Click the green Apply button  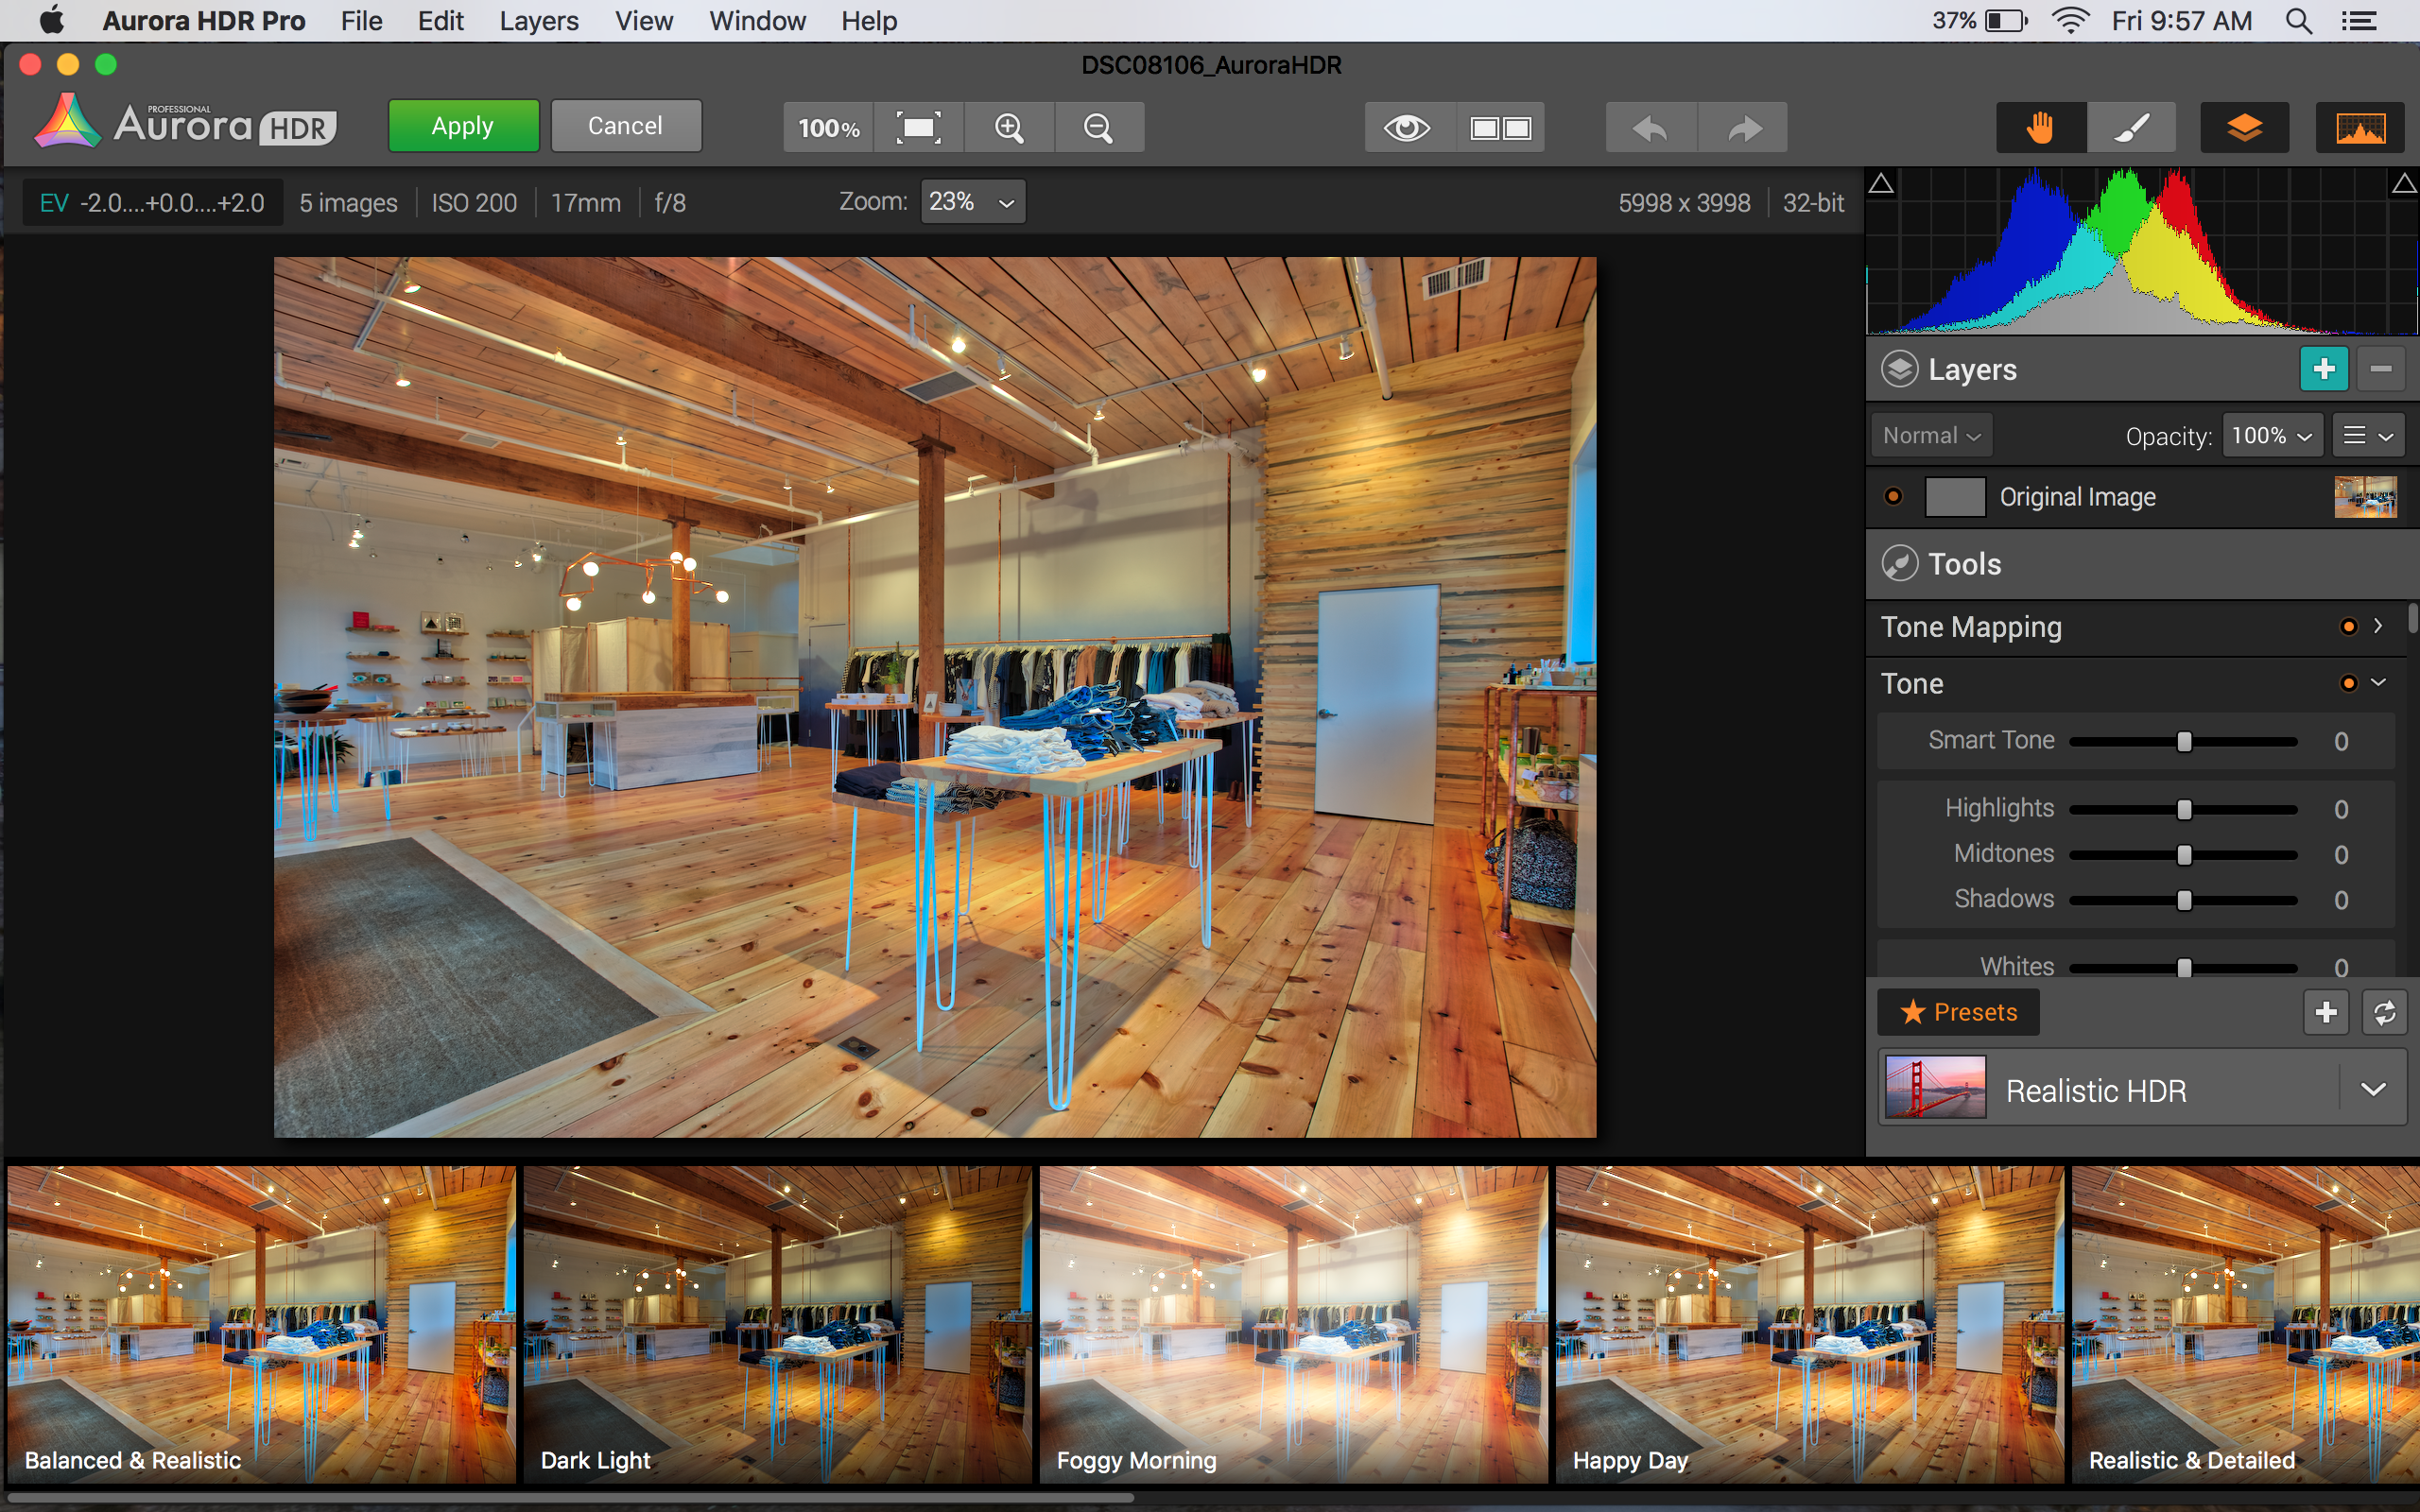pyautogui.click(x=463, y=126)
